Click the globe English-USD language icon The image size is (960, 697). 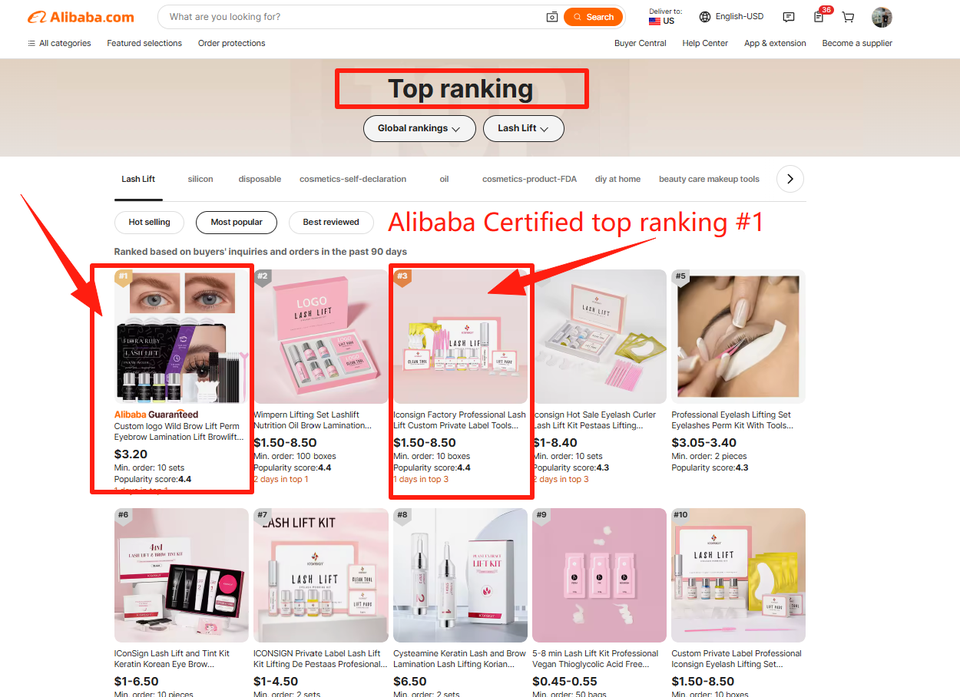(705, 17)
